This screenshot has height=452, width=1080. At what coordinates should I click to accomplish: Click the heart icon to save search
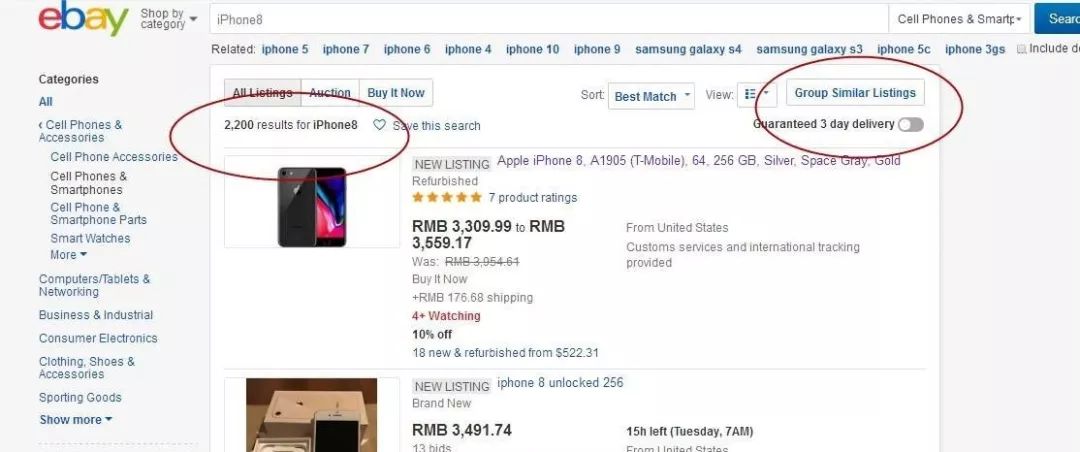pyautogui.click(x=379, y=125)
